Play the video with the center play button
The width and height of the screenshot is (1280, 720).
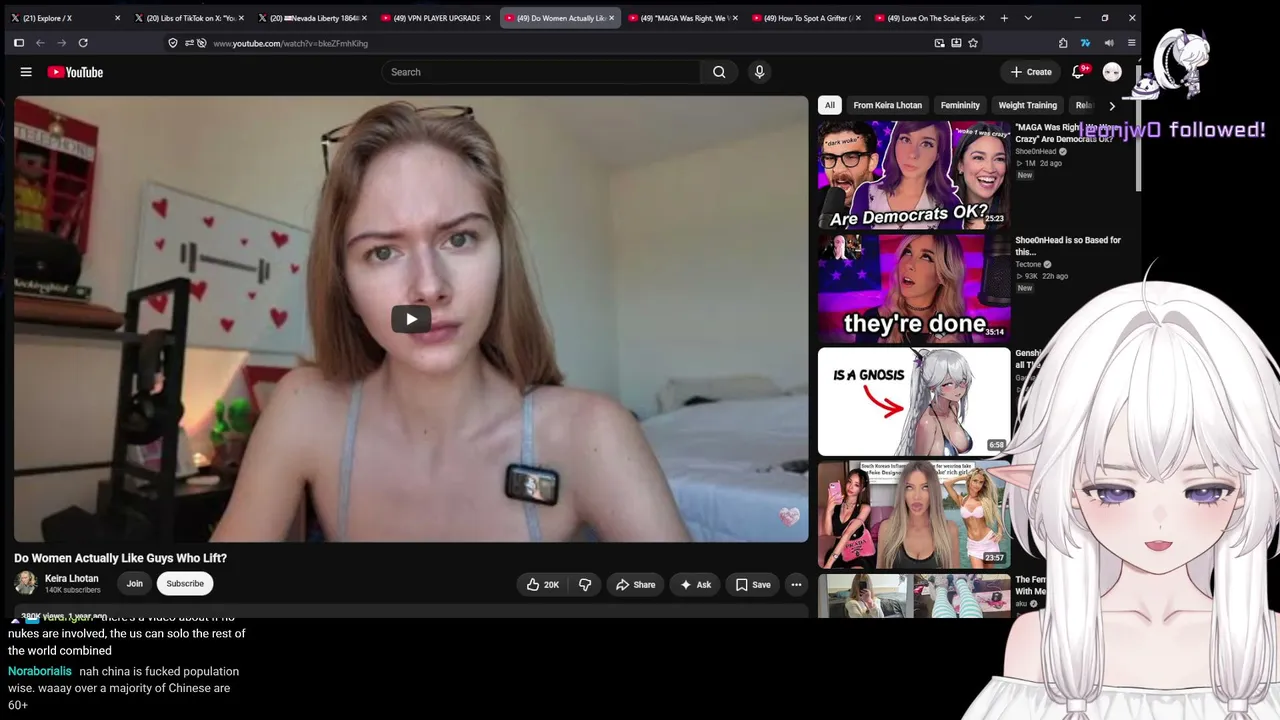coord(411,319)
